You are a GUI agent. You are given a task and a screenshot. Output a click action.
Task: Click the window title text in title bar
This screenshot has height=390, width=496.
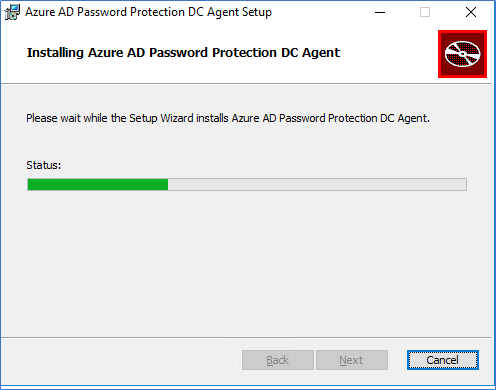(x=148, y=12)
